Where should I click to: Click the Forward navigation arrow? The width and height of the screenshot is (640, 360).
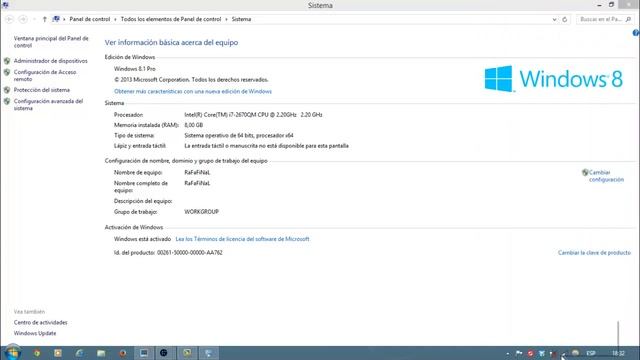click(23, 19)
